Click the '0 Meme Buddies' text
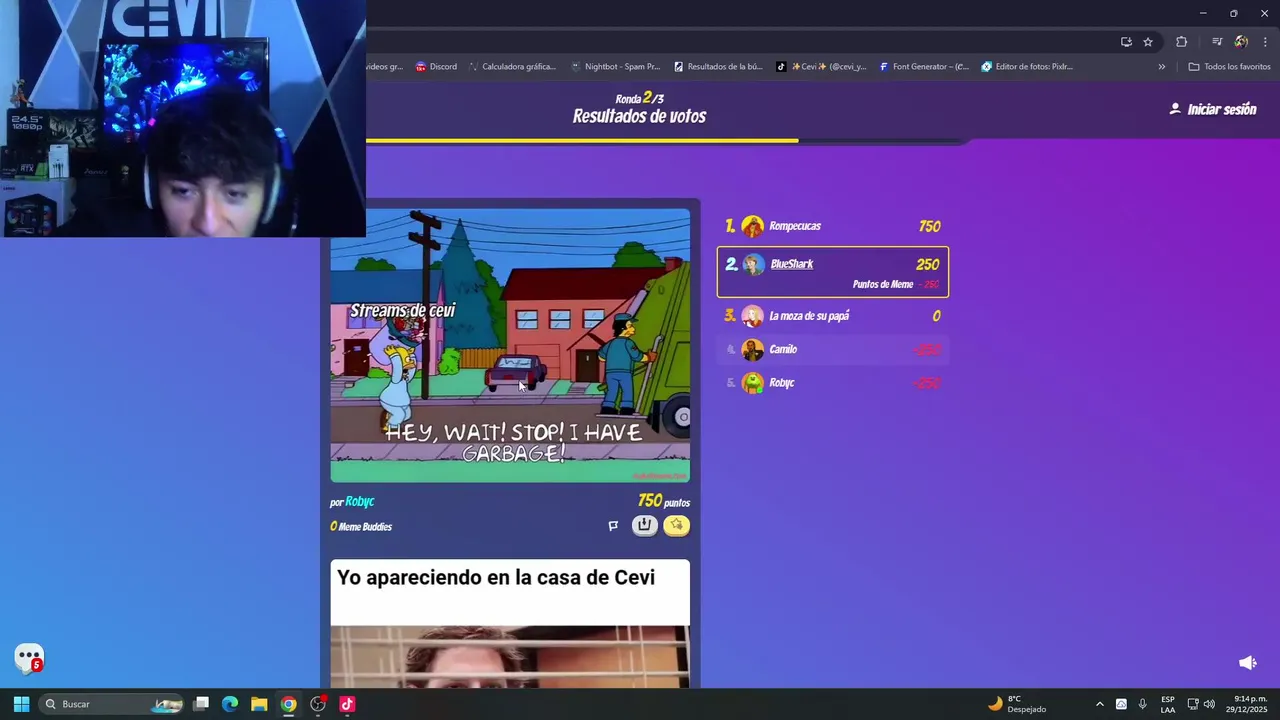Image resolution: width=1280 pixels, height=720 pixels. click(x=361, y=527)
